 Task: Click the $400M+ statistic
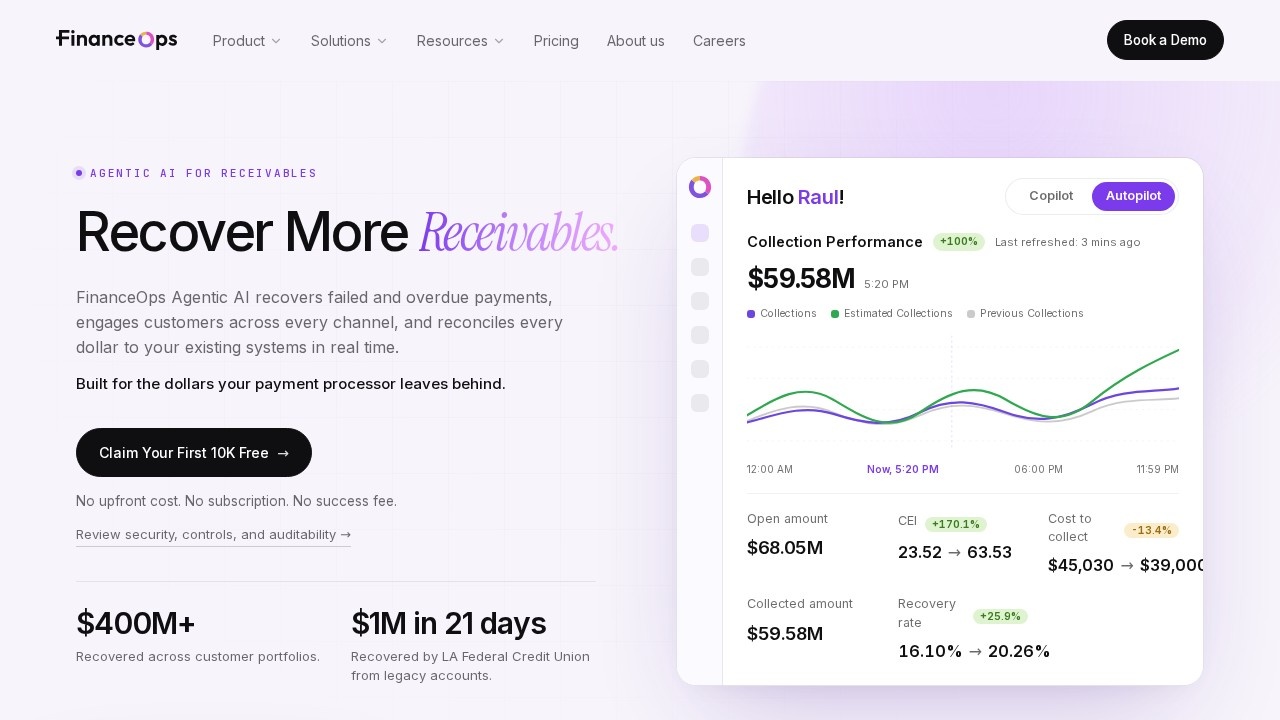pyautogui.click(x=136, y=623)
